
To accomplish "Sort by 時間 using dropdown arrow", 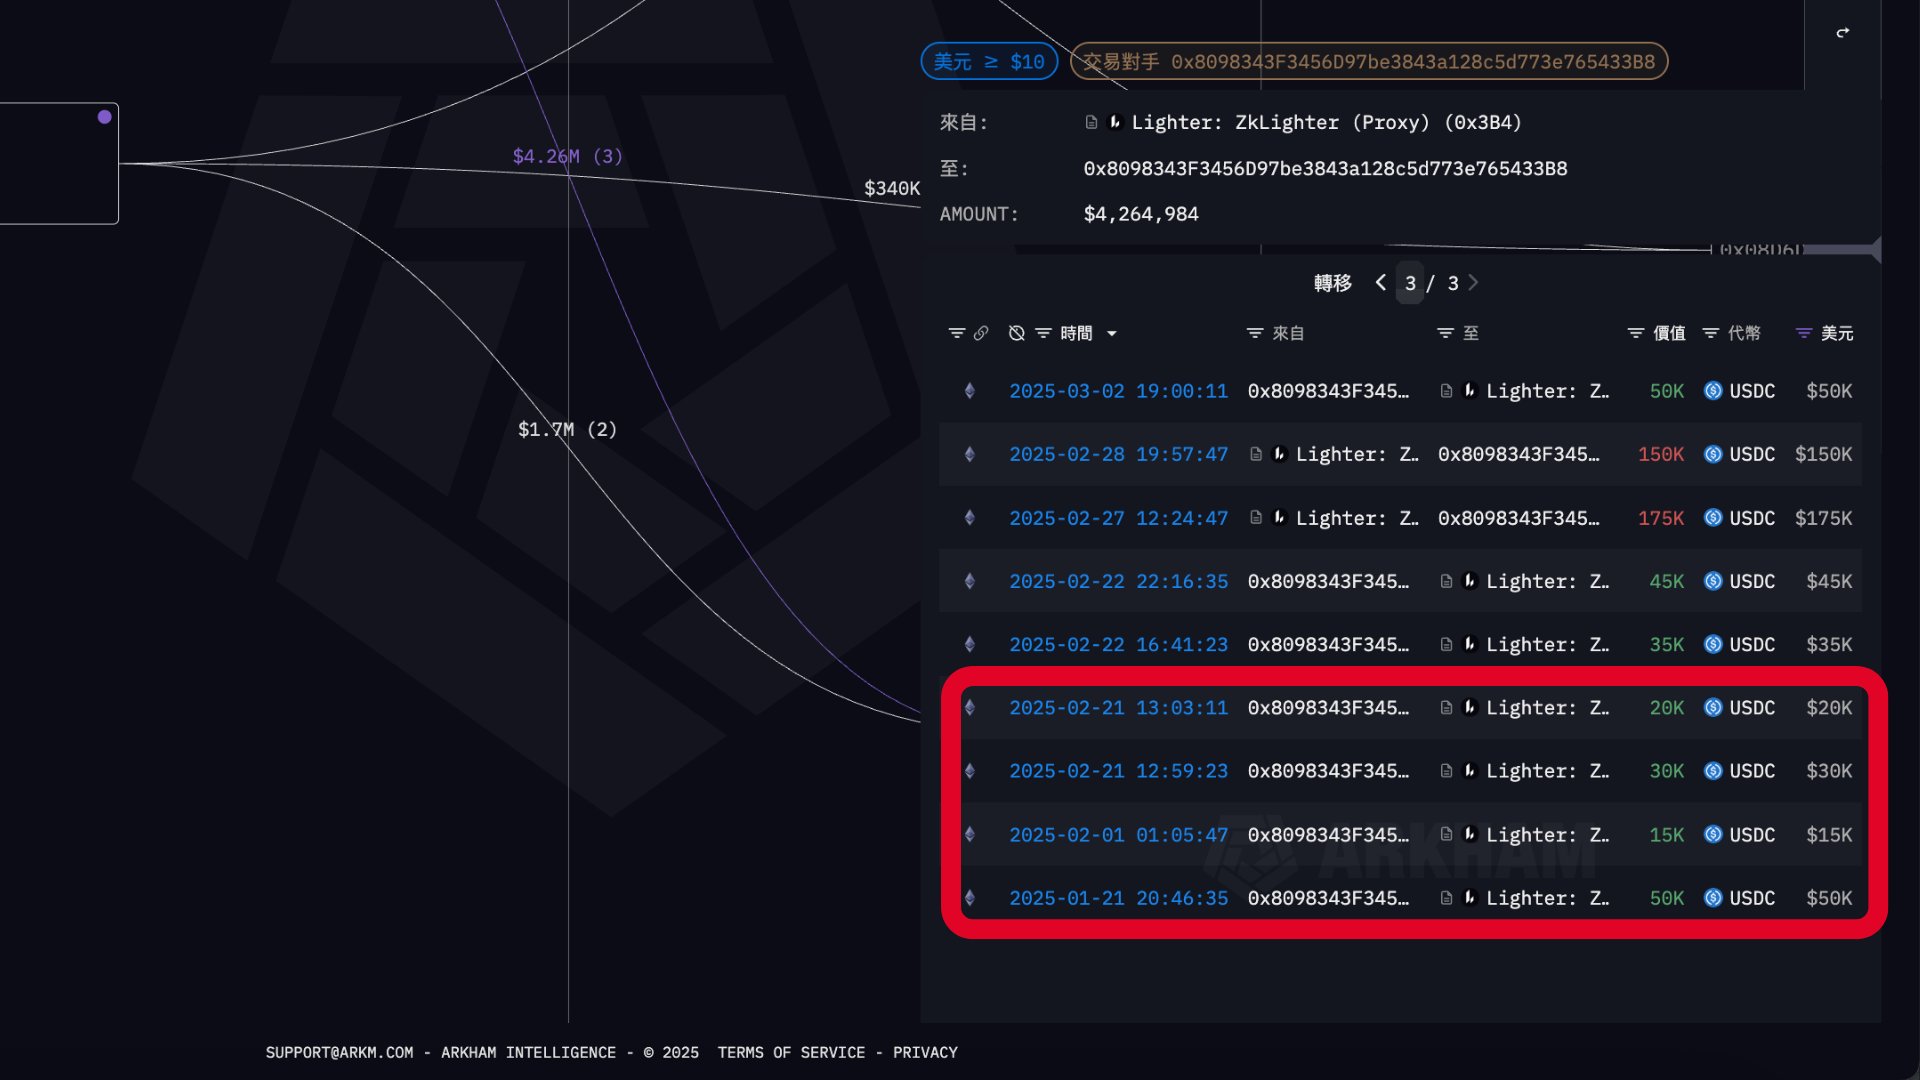I will coord(1111,334).
